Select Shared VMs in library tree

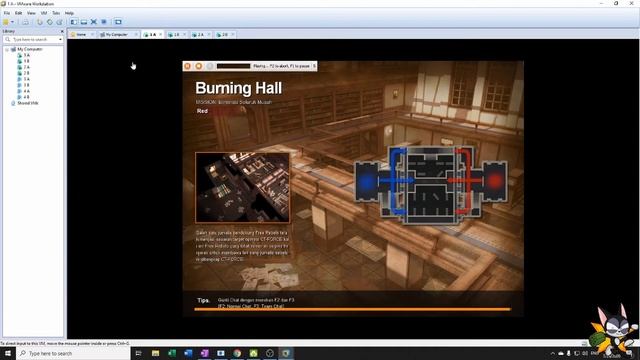coord(24,103)
